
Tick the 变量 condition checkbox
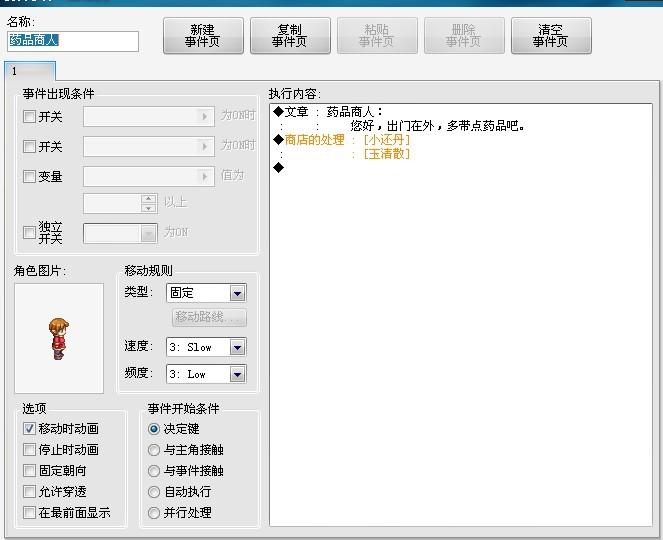point(29,176)
